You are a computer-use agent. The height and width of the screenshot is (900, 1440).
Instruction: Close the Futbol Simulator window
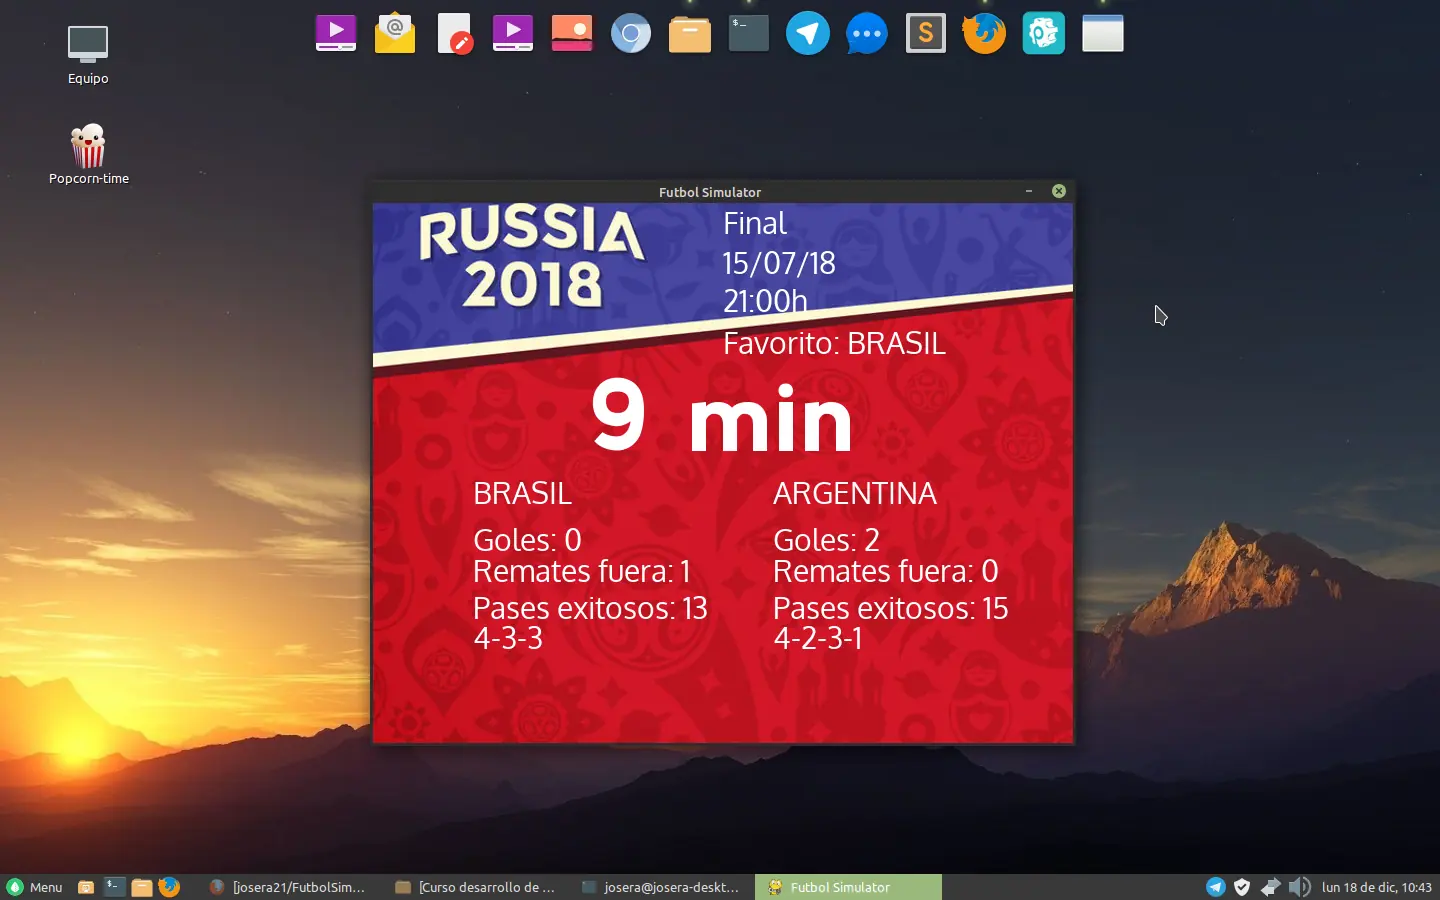1059,191
